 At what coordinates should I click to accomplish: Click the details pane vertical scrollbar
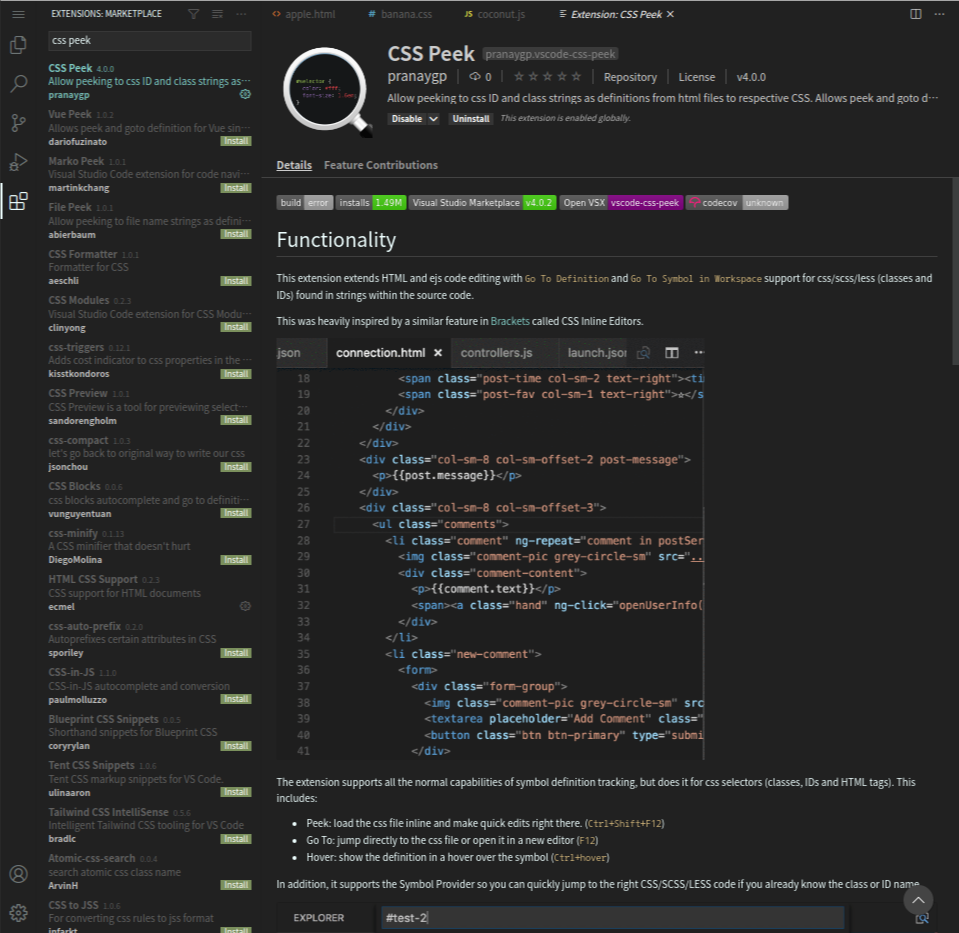pyautogui.click(x=954, y=272)
